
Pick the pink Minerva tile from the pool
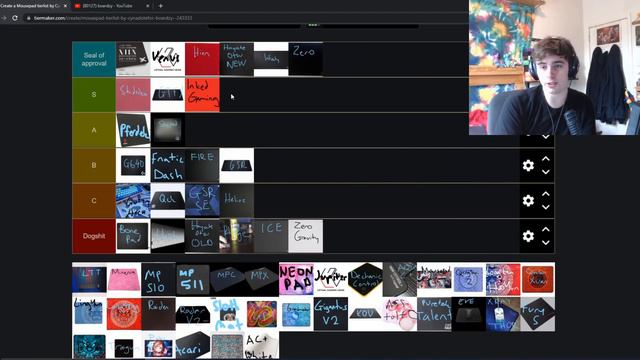(x=124, y=280)
